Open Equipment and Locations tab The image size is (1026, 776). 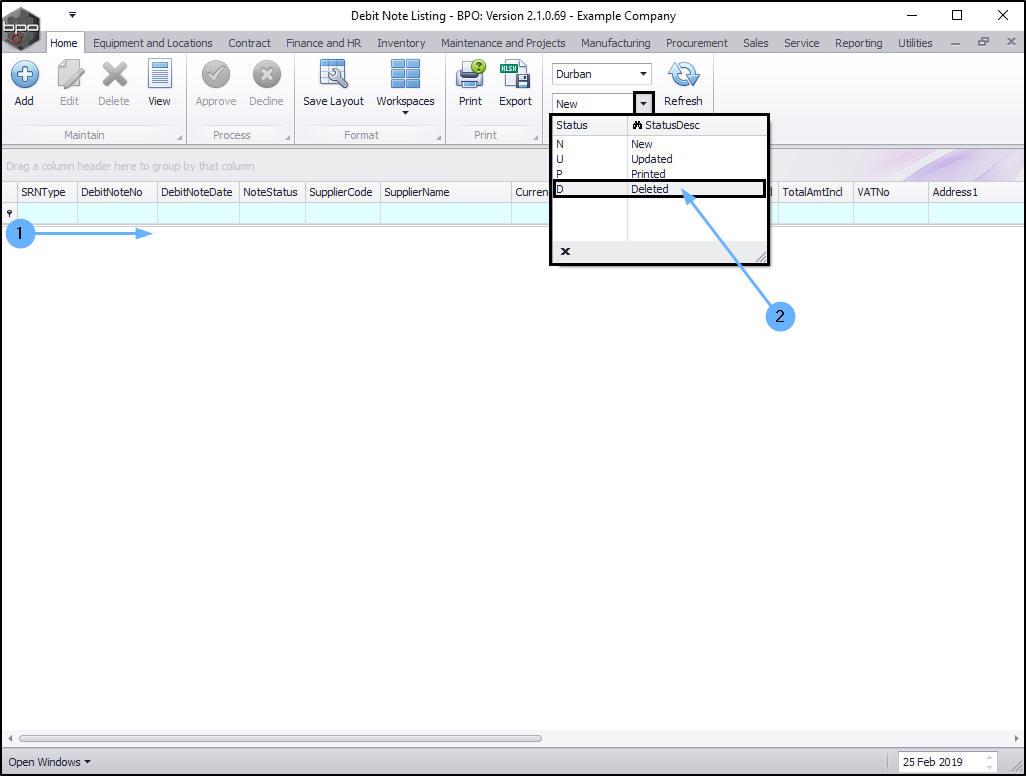coord(152,43)
